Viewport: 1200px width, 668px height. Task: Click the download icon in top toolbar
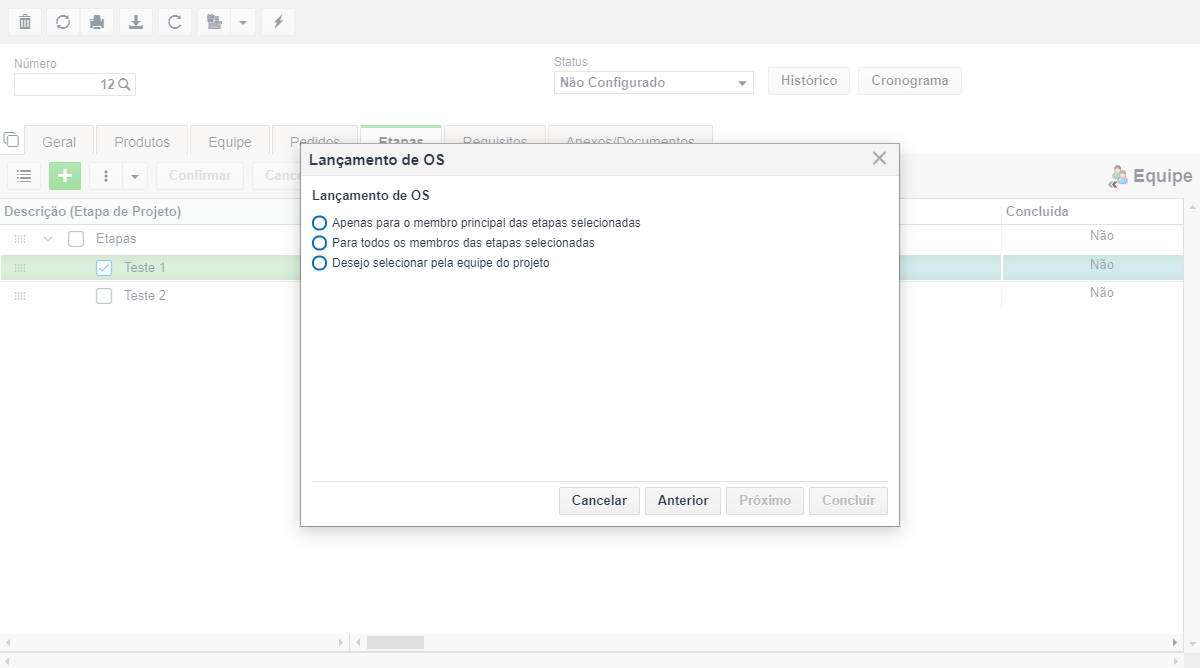(136, 22)
